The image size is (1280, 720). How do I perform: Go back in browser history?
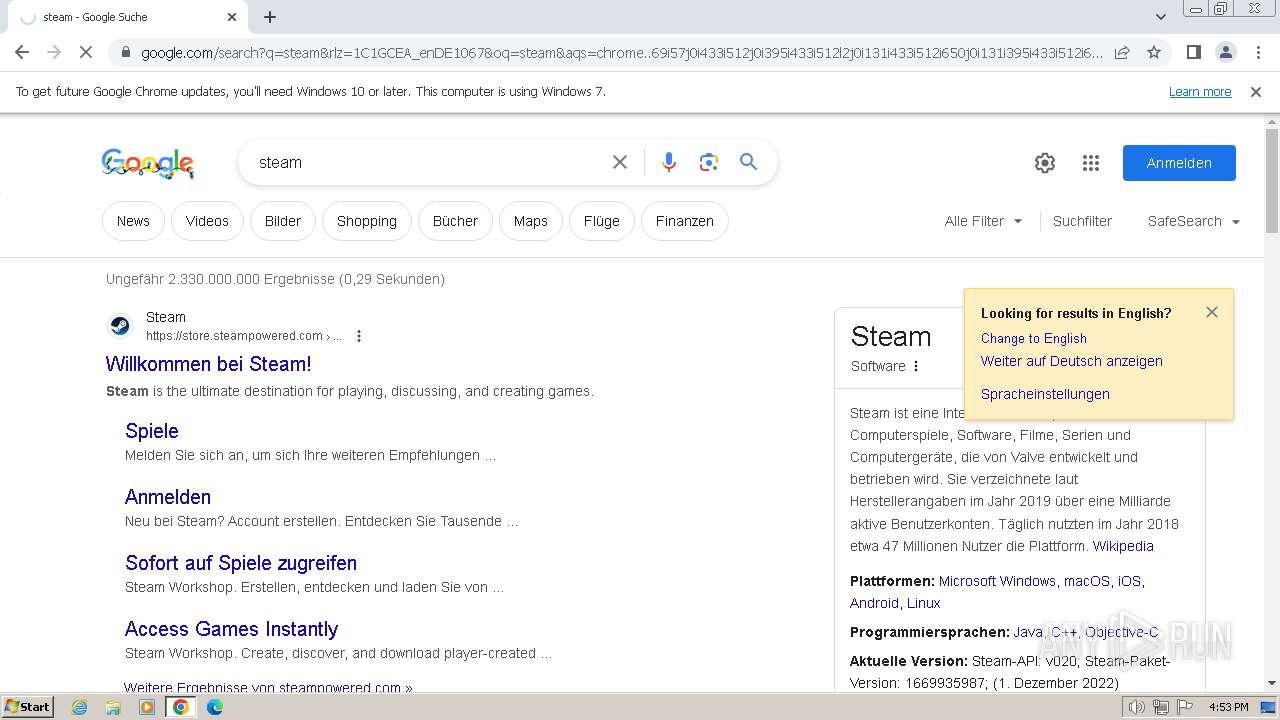point(22,52)
